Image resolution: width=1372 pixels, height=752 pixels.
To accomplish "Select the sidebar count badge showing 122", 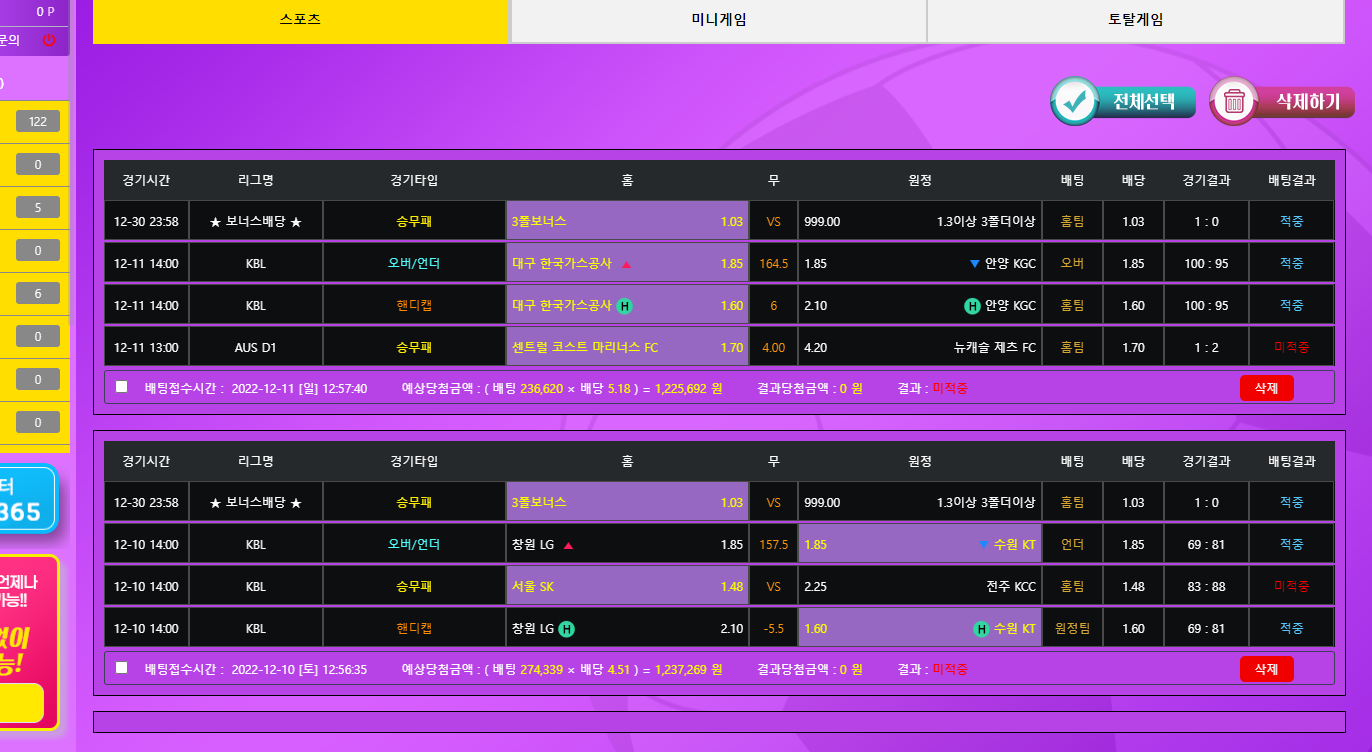I will tap(38, 122).
